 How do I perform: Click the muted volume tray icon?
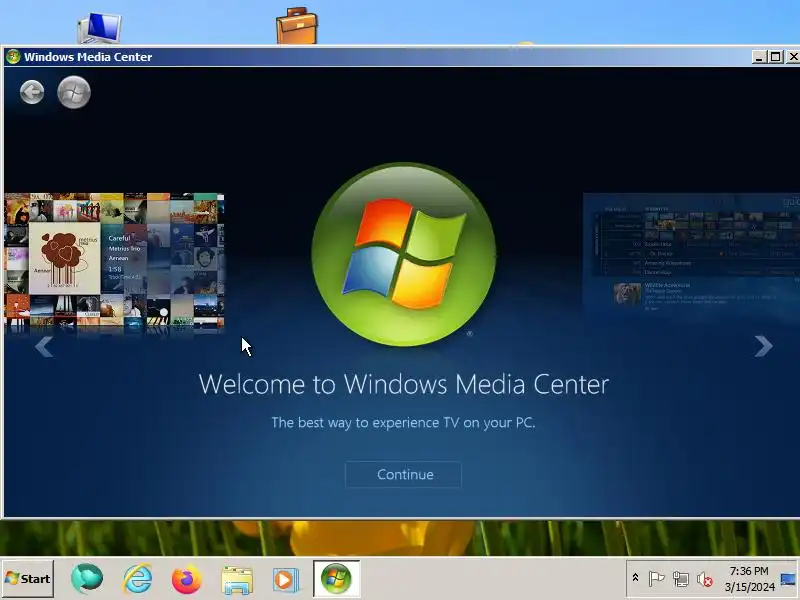[705, 579]
